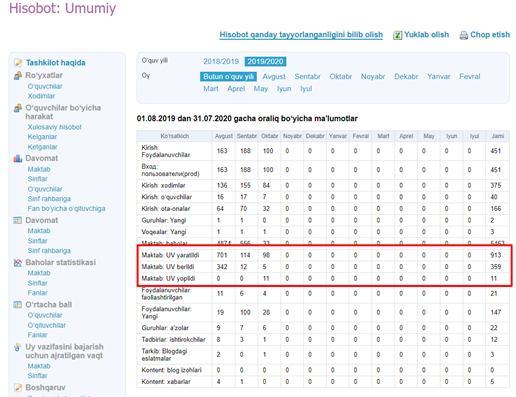This screenshot has height=397, width=516.
Task: Click the value 701 in UV yaratildi row
Action: point(222,255)
